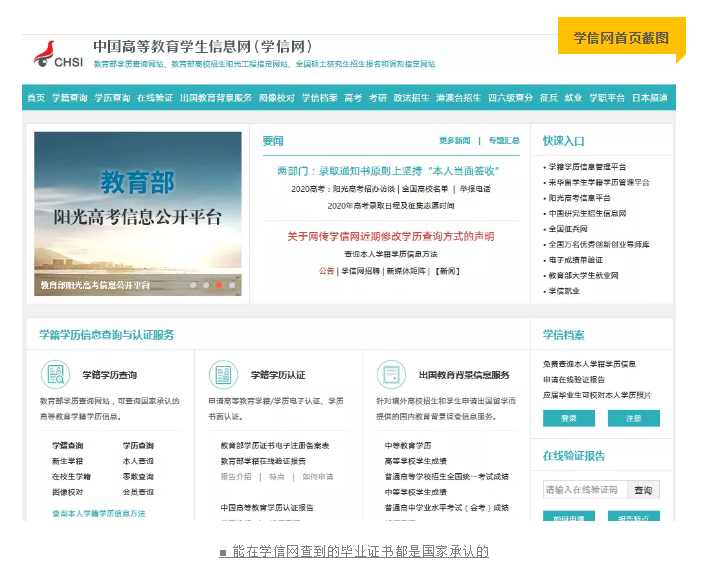706x577 pixels.
Task: Open 教育部学历证书电子注册备案表 link
Action: click(x=275, y=445)
